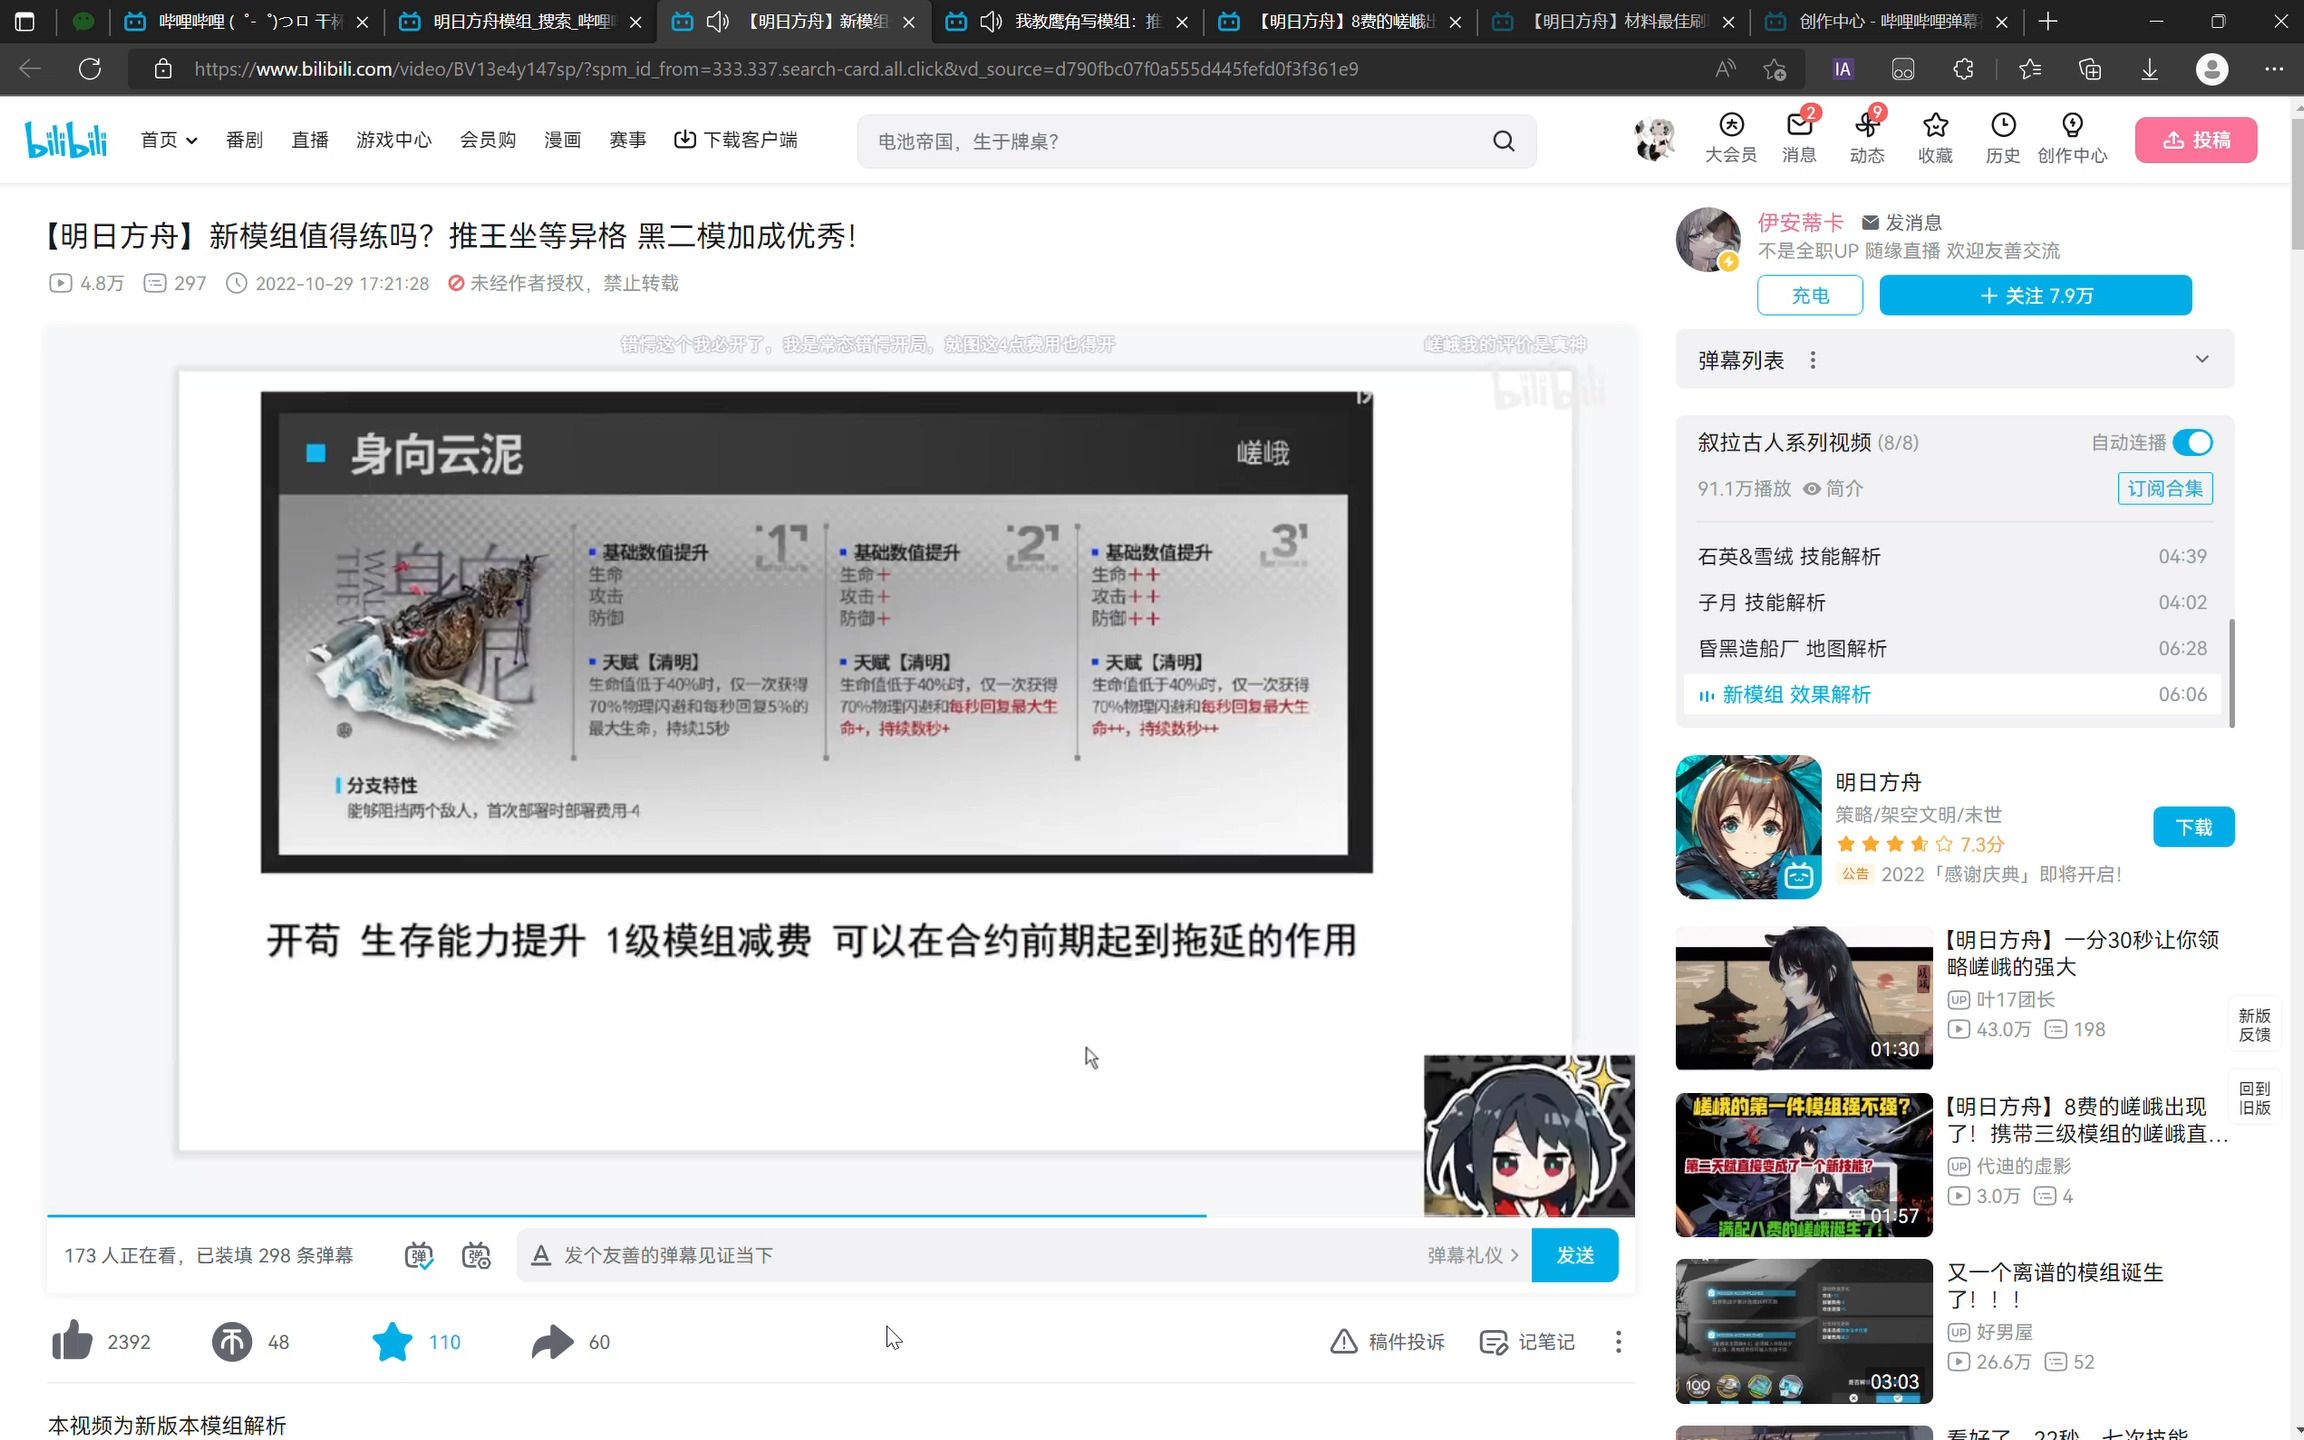Screen dimensions: 2304x1440
Task: Open 番剧 nav item
Action: 244,140
